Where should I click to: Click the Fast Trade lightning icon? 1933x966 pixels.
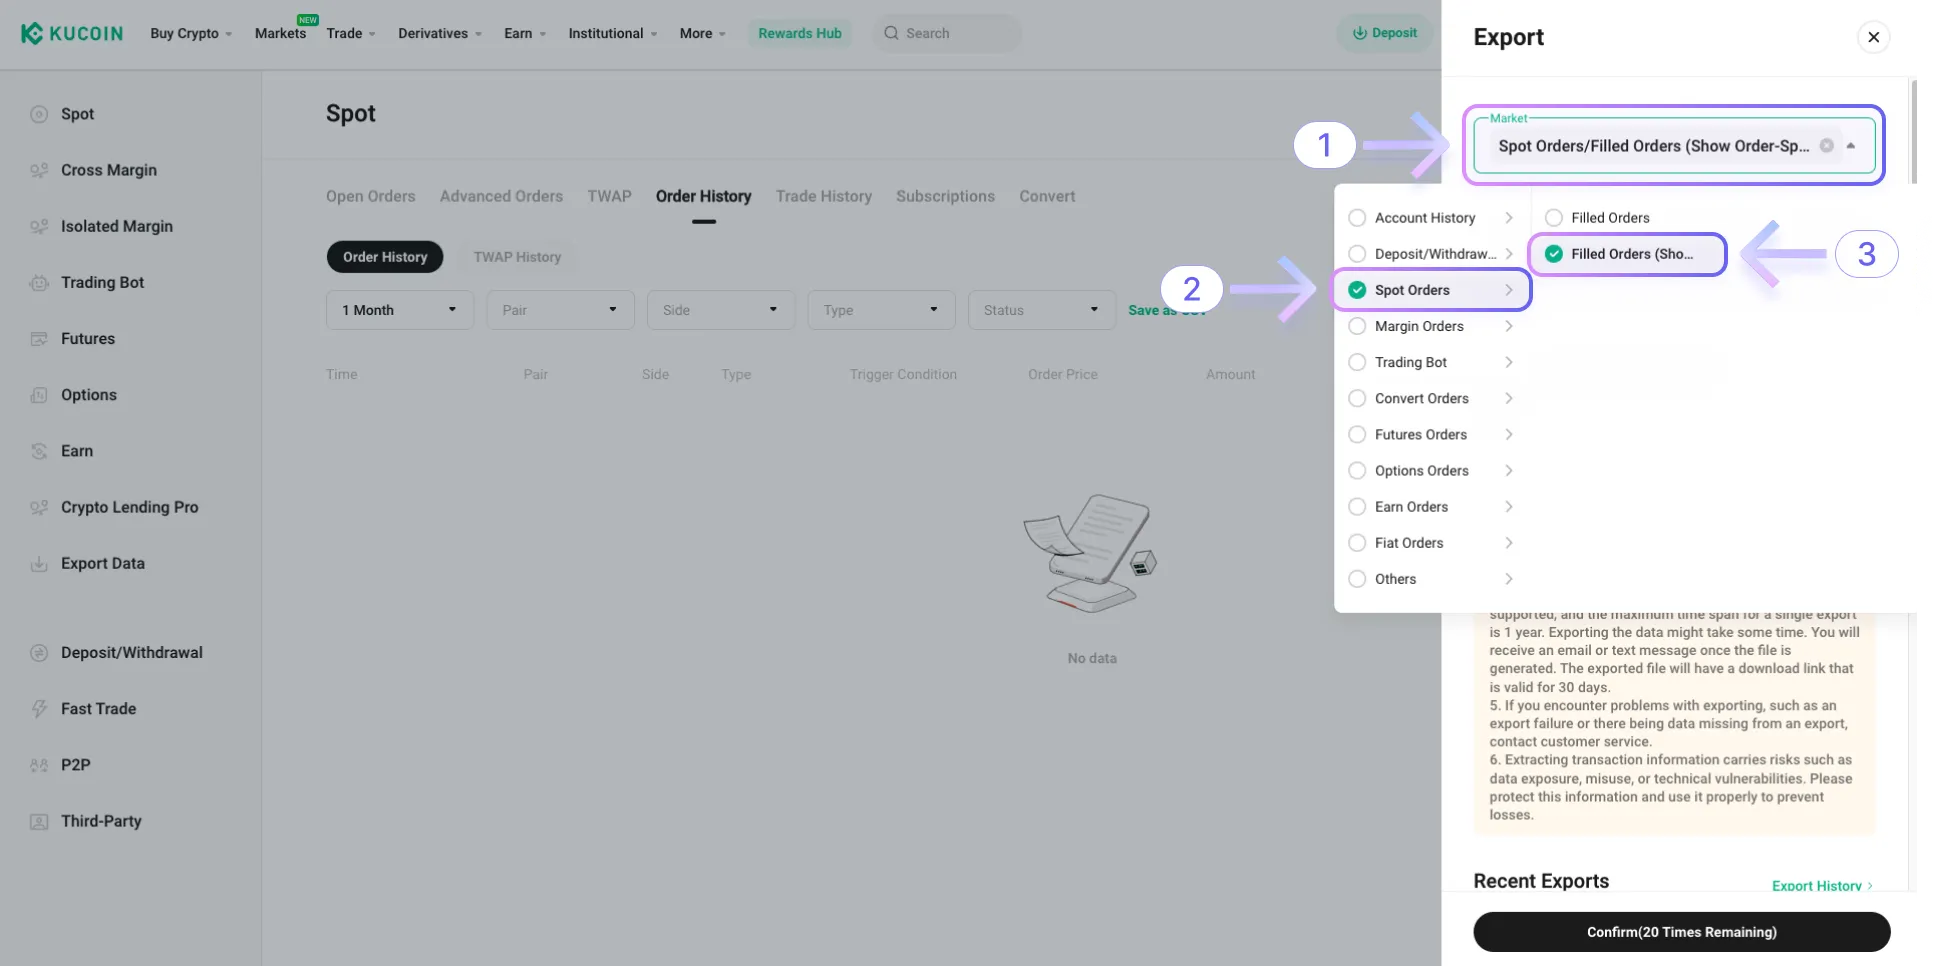pos(39,708)
